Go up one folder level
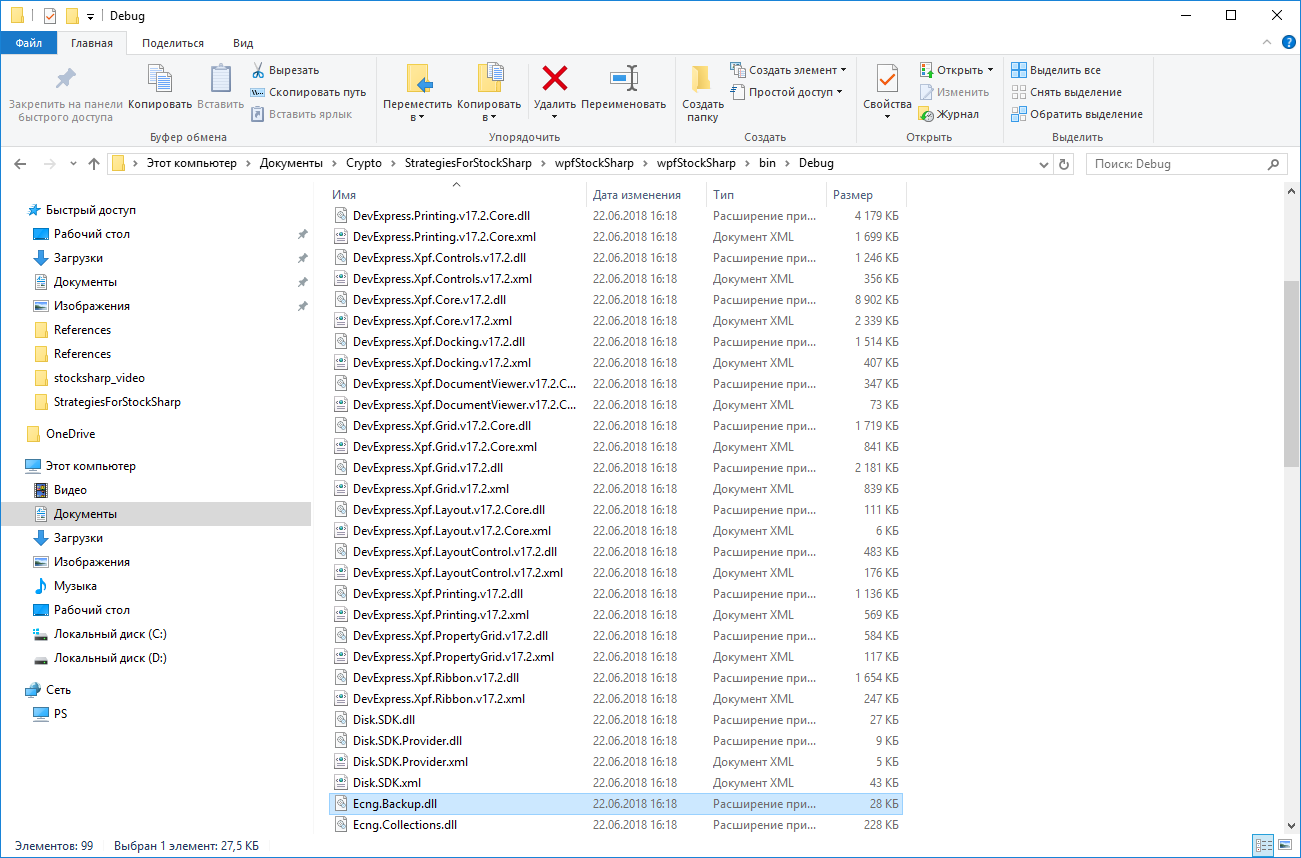This screenshot has width=1301, height=858. pyautogui.click(x=94, y=163)
